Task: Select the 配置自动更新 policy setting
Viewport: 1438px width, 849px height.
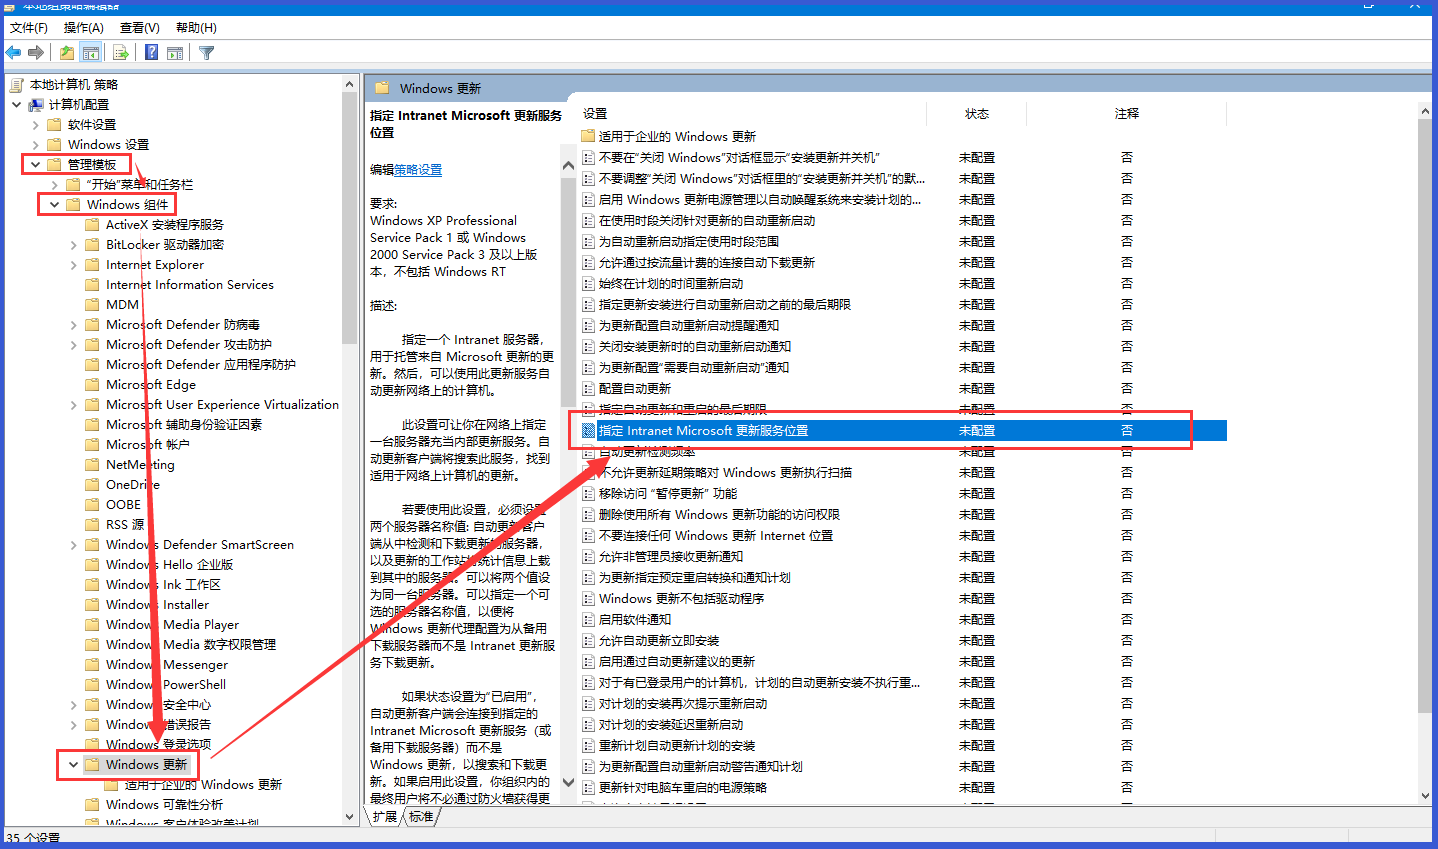Action: 634,388
